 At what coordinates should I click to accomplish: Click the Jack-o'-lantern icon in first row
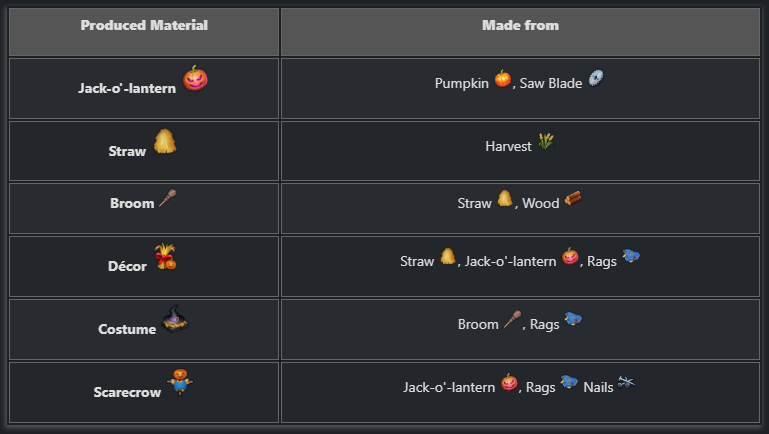[195, 79]
